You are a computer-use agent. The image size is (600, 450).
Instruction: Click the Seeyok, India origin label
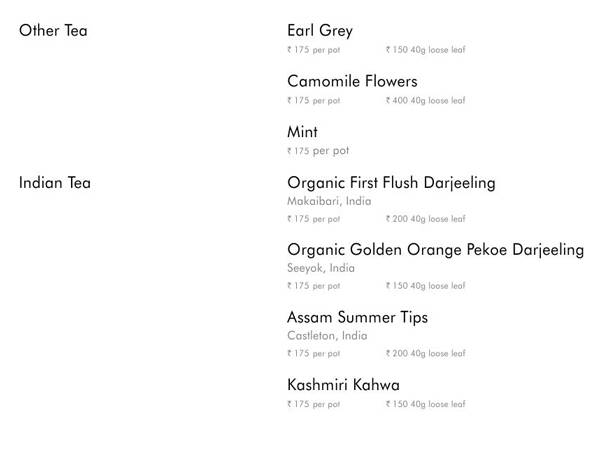point(320,268)
